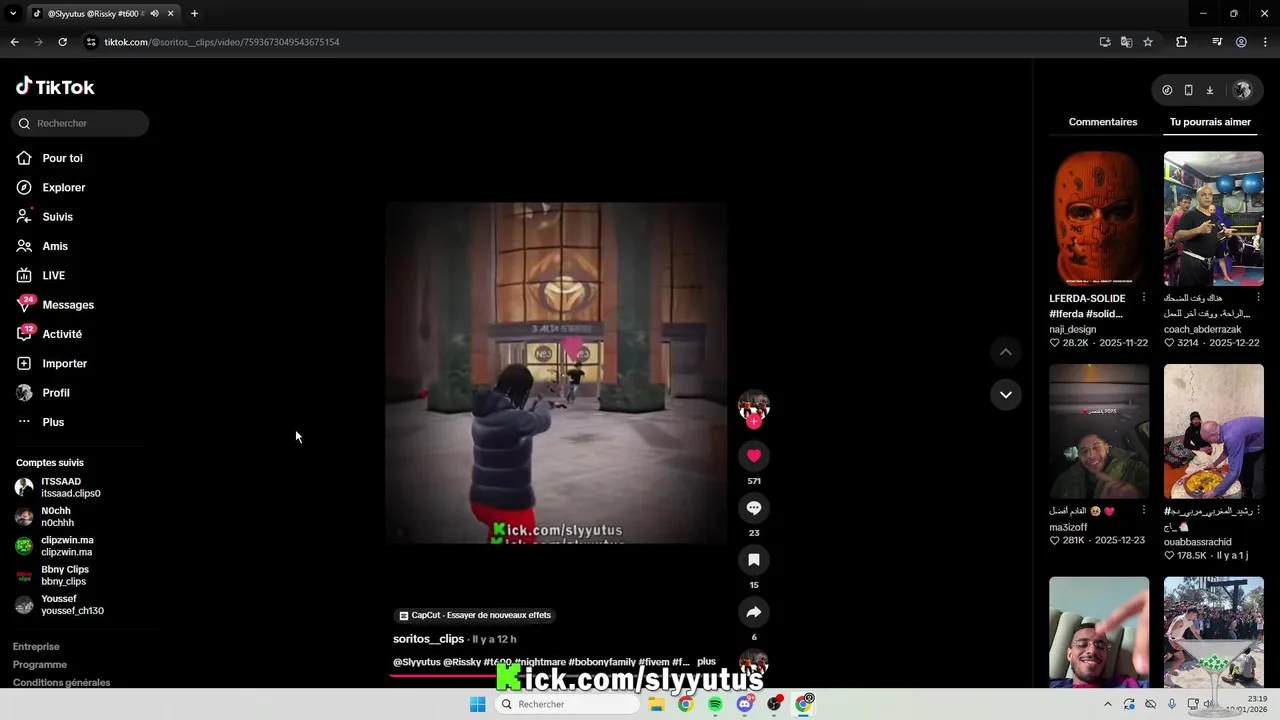Select the Tu pourrais aimer tab
Image resolution: width=1280 pixels, height=720 pixels.
pos(1210,122)
